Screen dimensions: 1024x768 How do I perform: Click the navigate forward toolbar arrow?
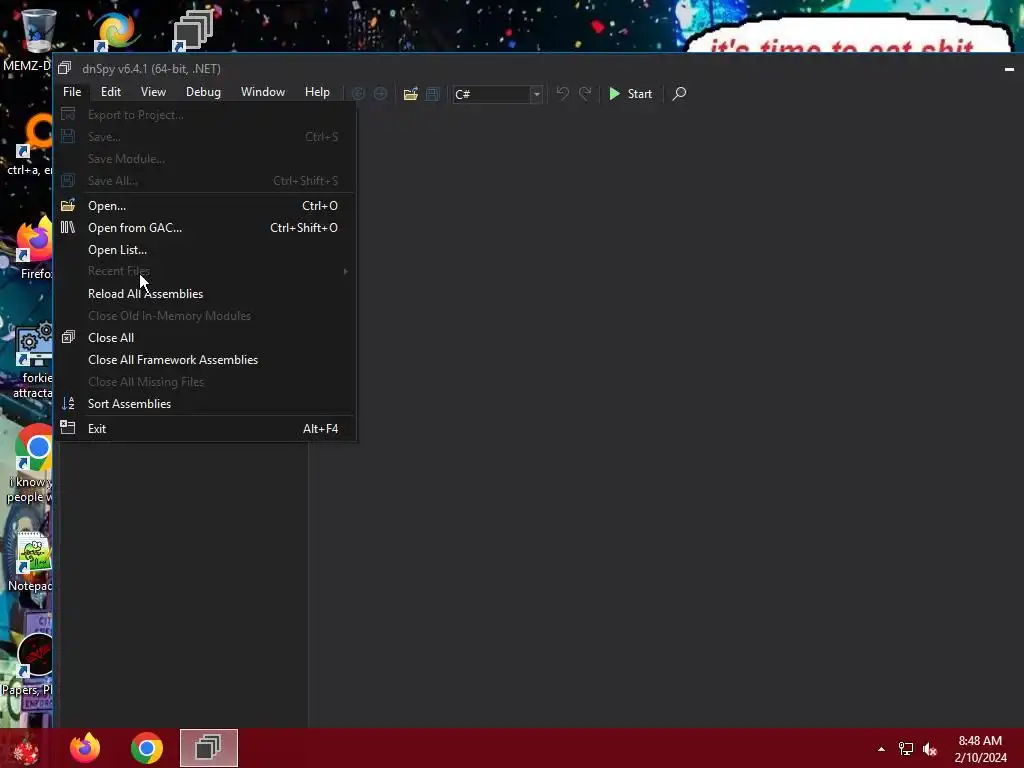[380, 94]
